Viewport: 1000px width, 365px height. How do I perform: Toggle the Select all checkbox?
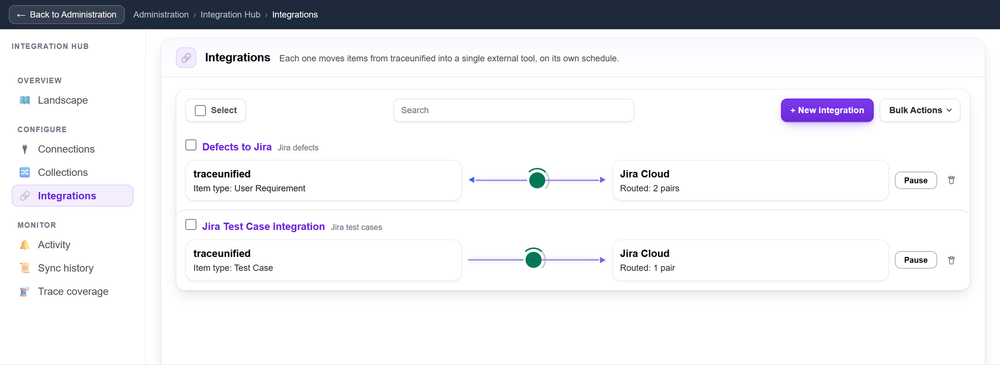click(x=200, y=110)
